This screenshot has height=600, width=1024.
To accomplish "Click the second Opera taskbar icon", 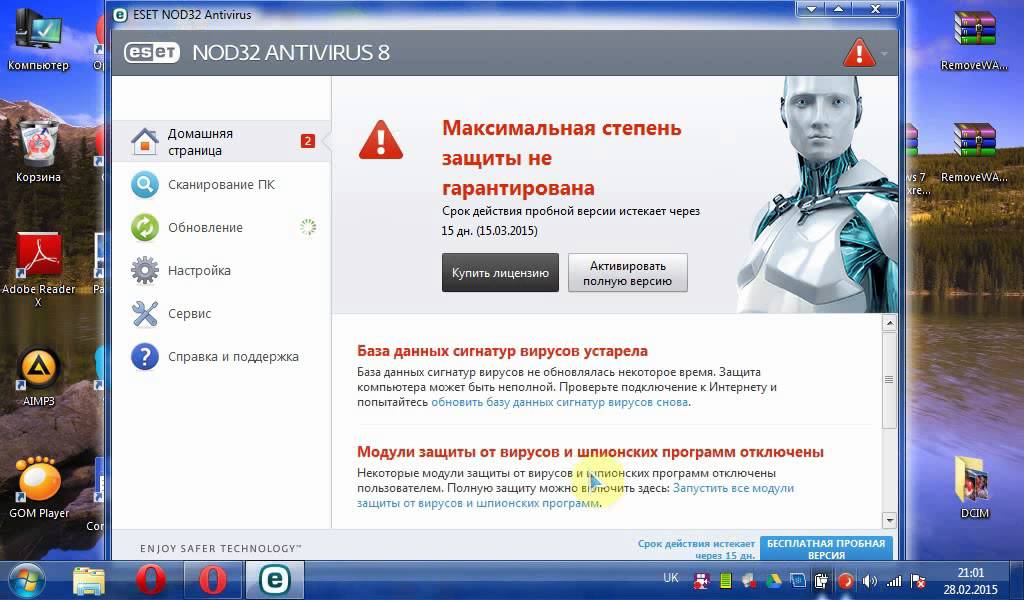I will [212, 580].
